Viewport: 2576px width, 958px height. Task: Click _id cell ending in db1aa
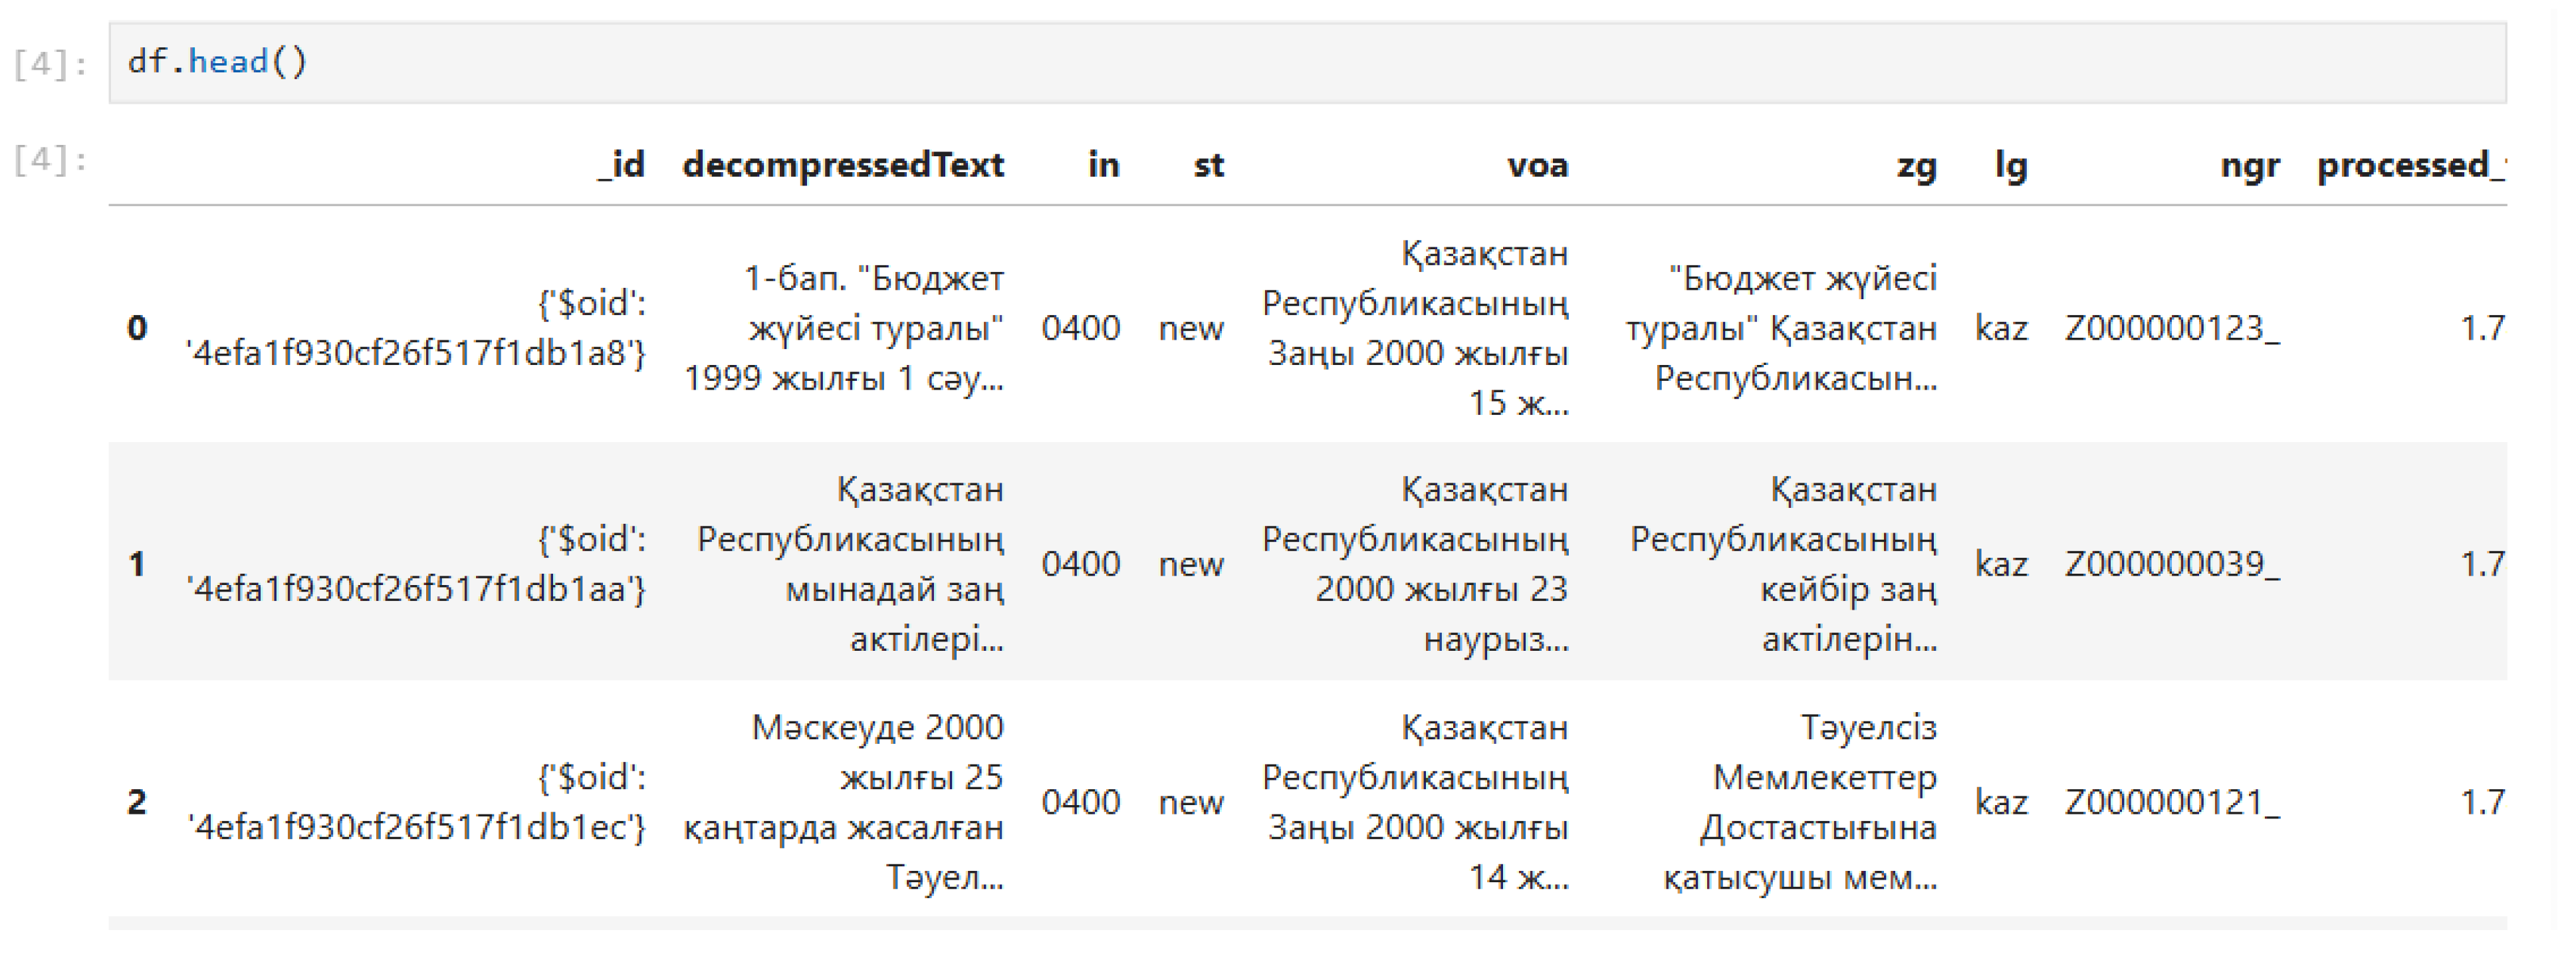(x=416, y=564)
